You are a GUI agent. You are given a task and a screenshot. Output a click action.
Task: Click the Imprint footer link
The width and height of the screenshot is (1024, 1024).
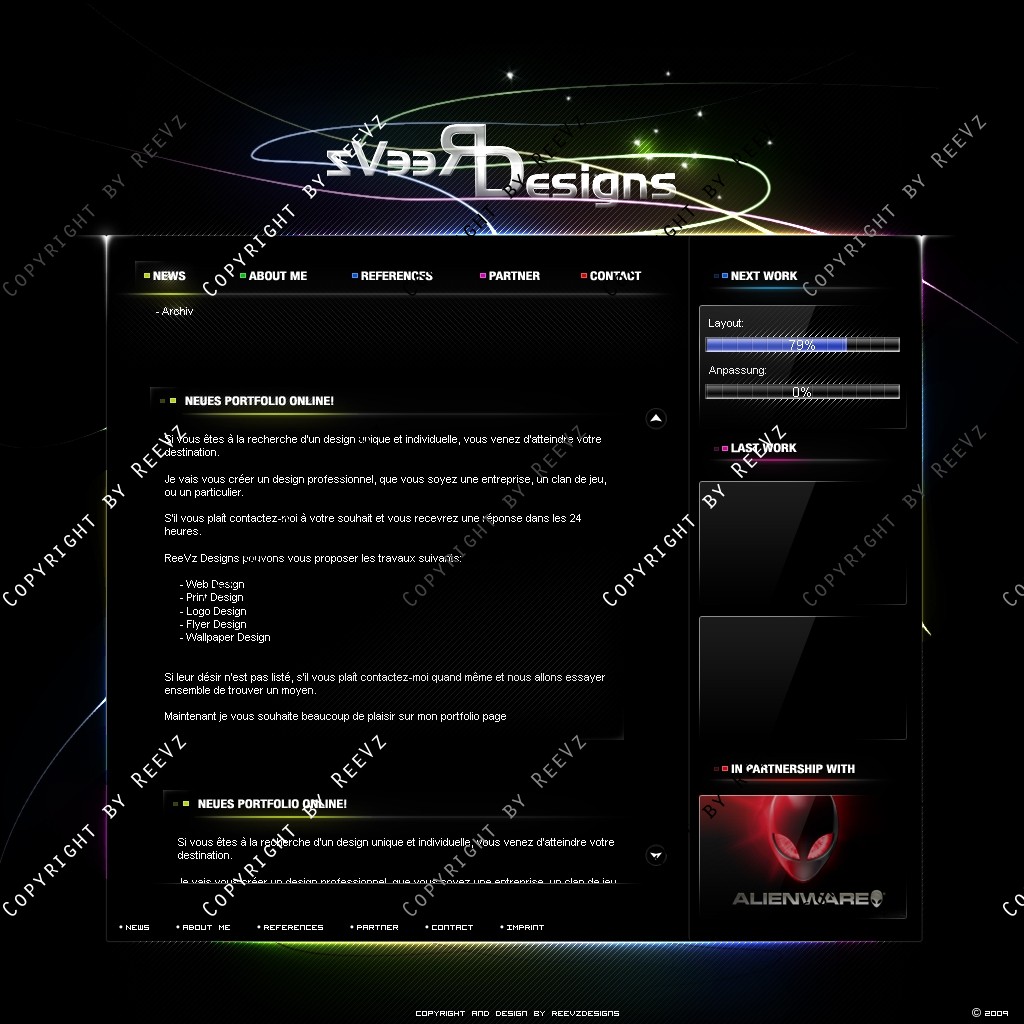[524, 927]
